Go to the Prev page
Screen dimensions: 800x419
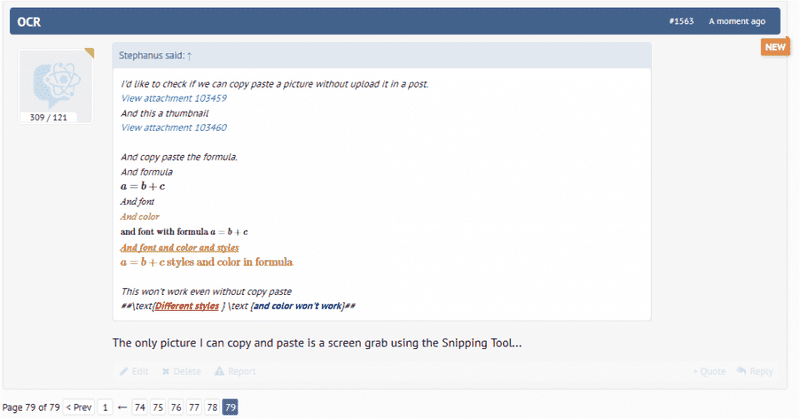click(x=79, y=407)
